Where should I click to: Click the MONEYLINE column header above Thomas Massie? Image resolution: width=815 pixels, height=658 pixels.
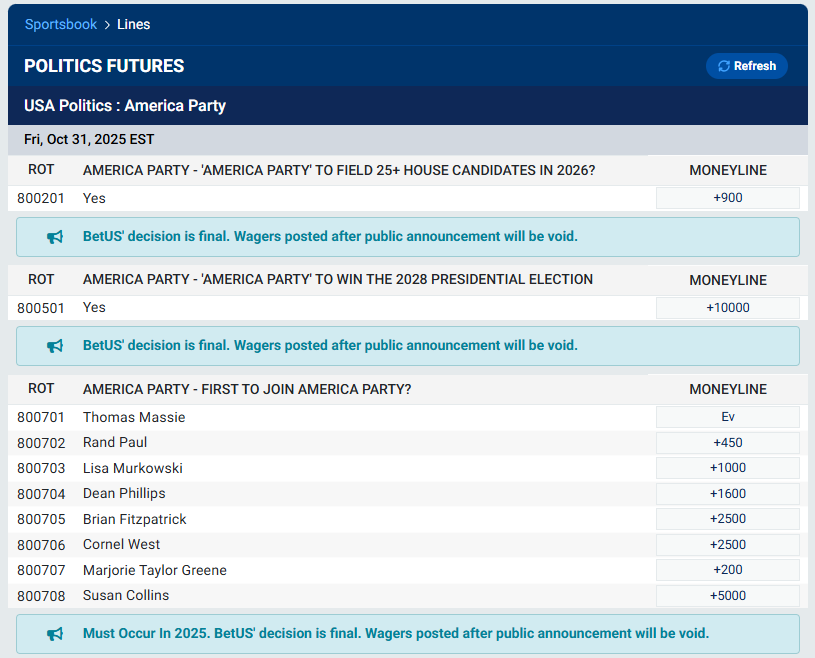[727, 389]
